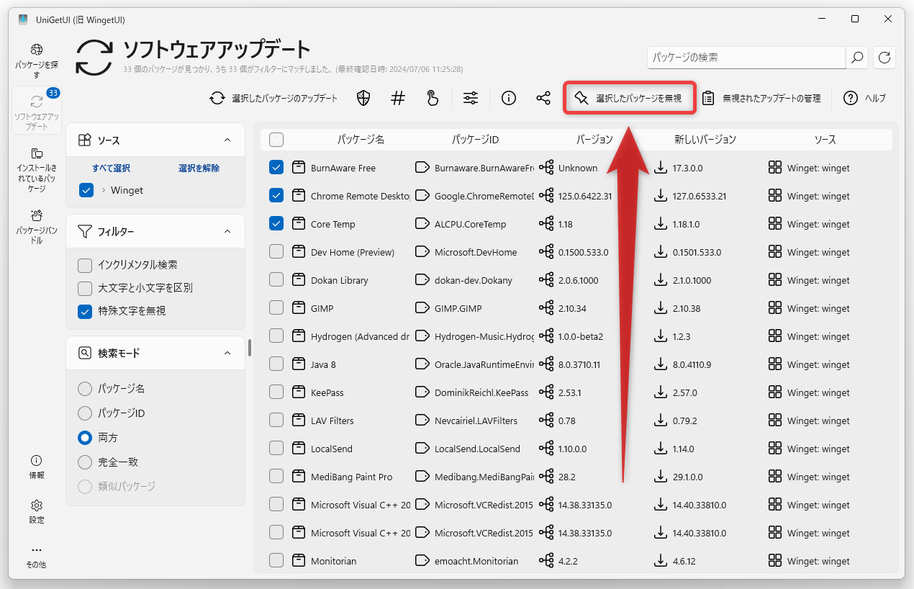Collapse the ソース panel chevron
This screenshot has height=589, width=914.
[x=227, y=140]
